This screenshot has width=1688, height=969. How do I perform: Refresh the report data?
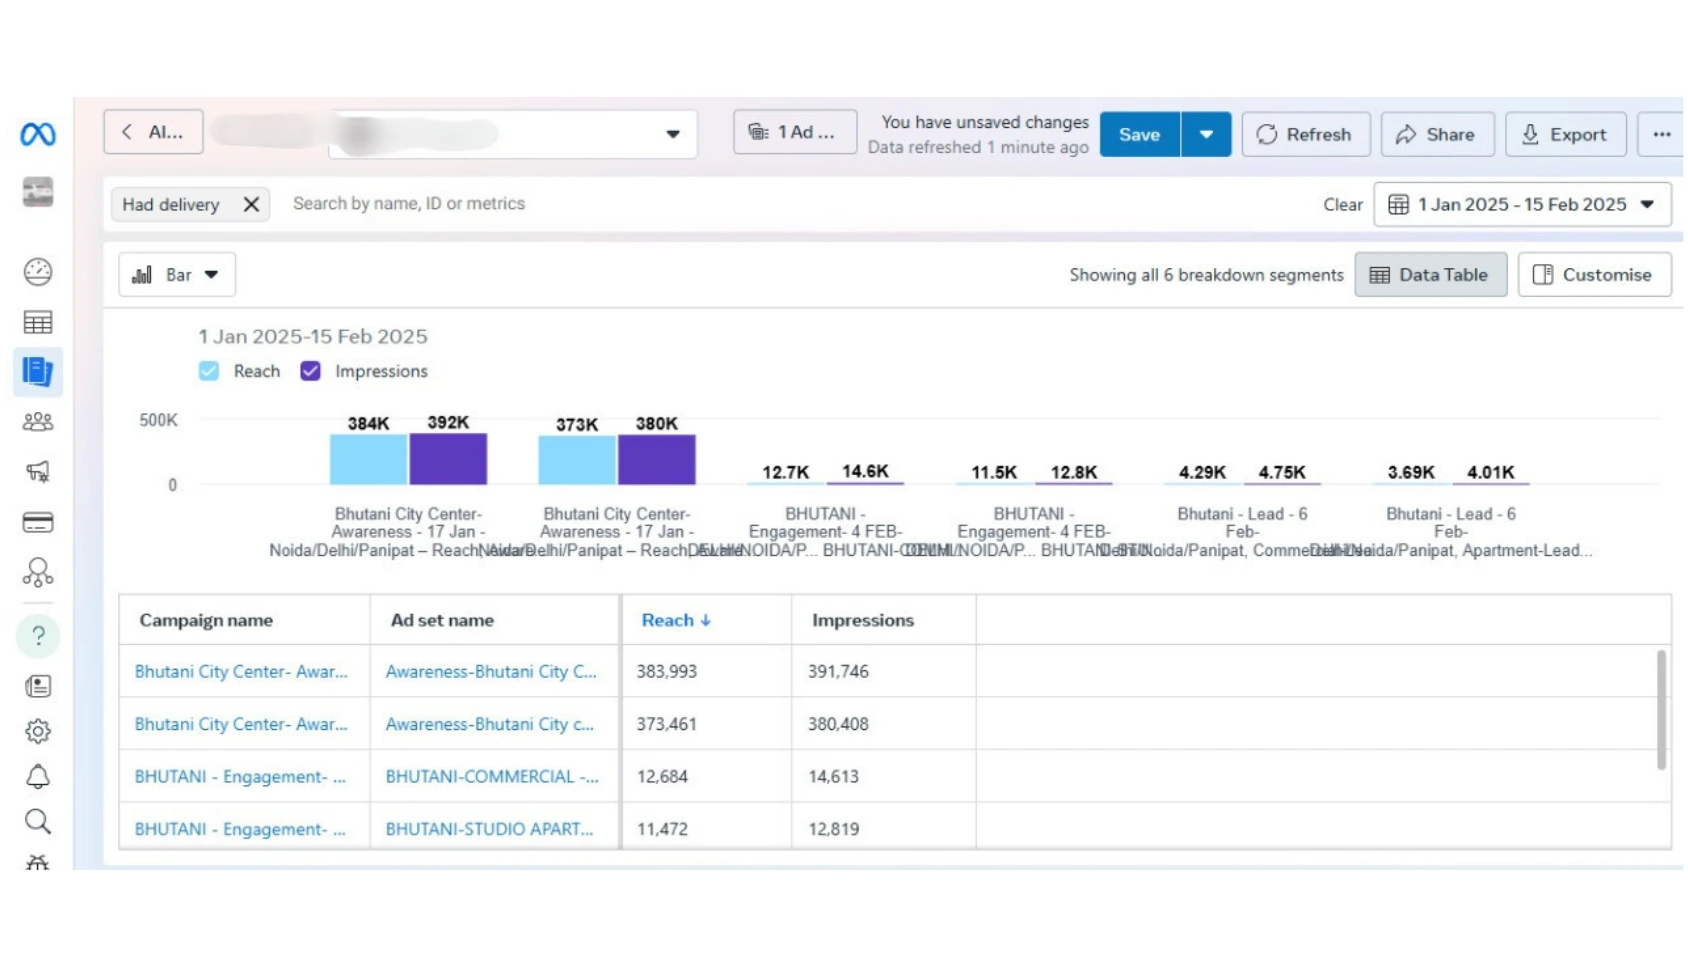click(1305, 134)
